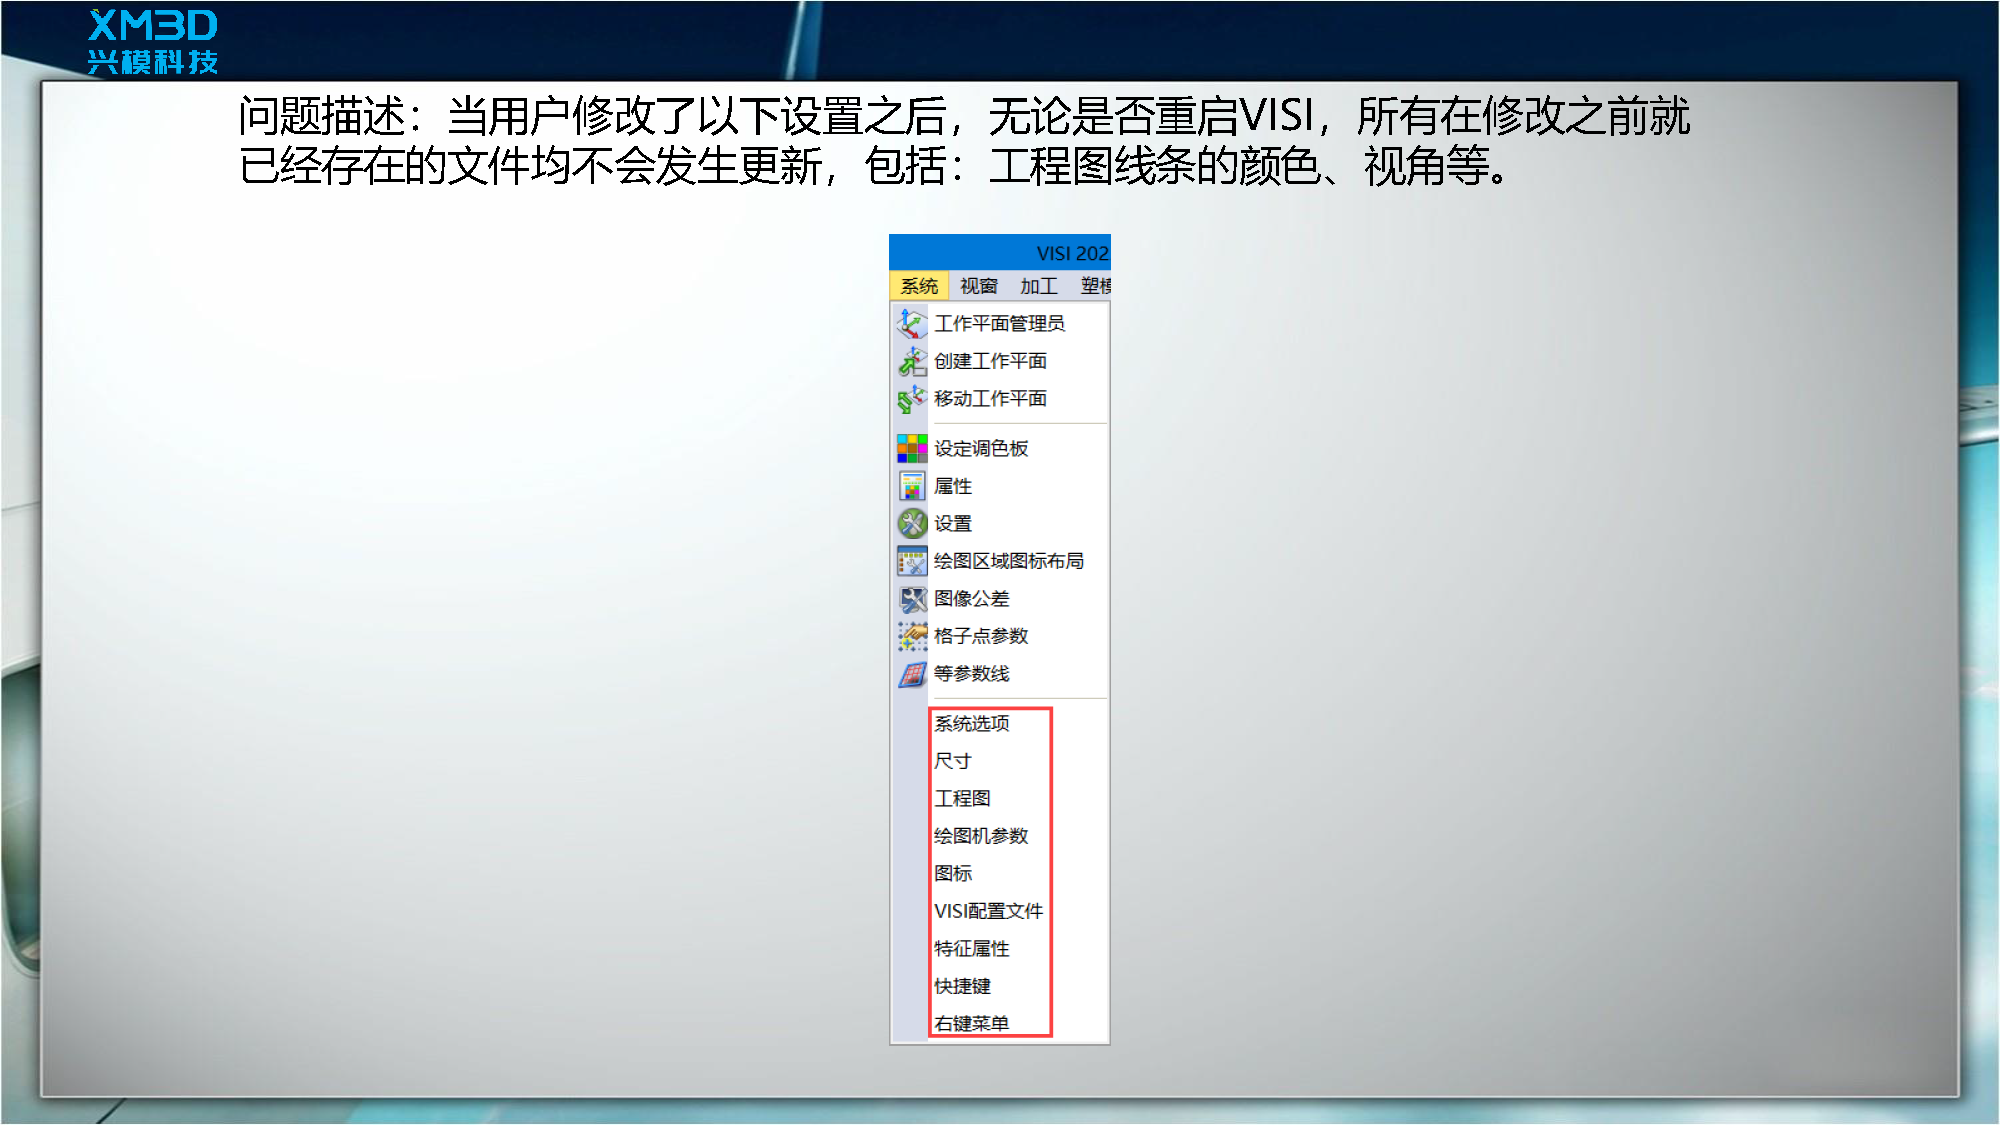Choose 移动工作平面 menu entry text
This screenshot has width=2000, height=1125.
[x=990, y=398]
